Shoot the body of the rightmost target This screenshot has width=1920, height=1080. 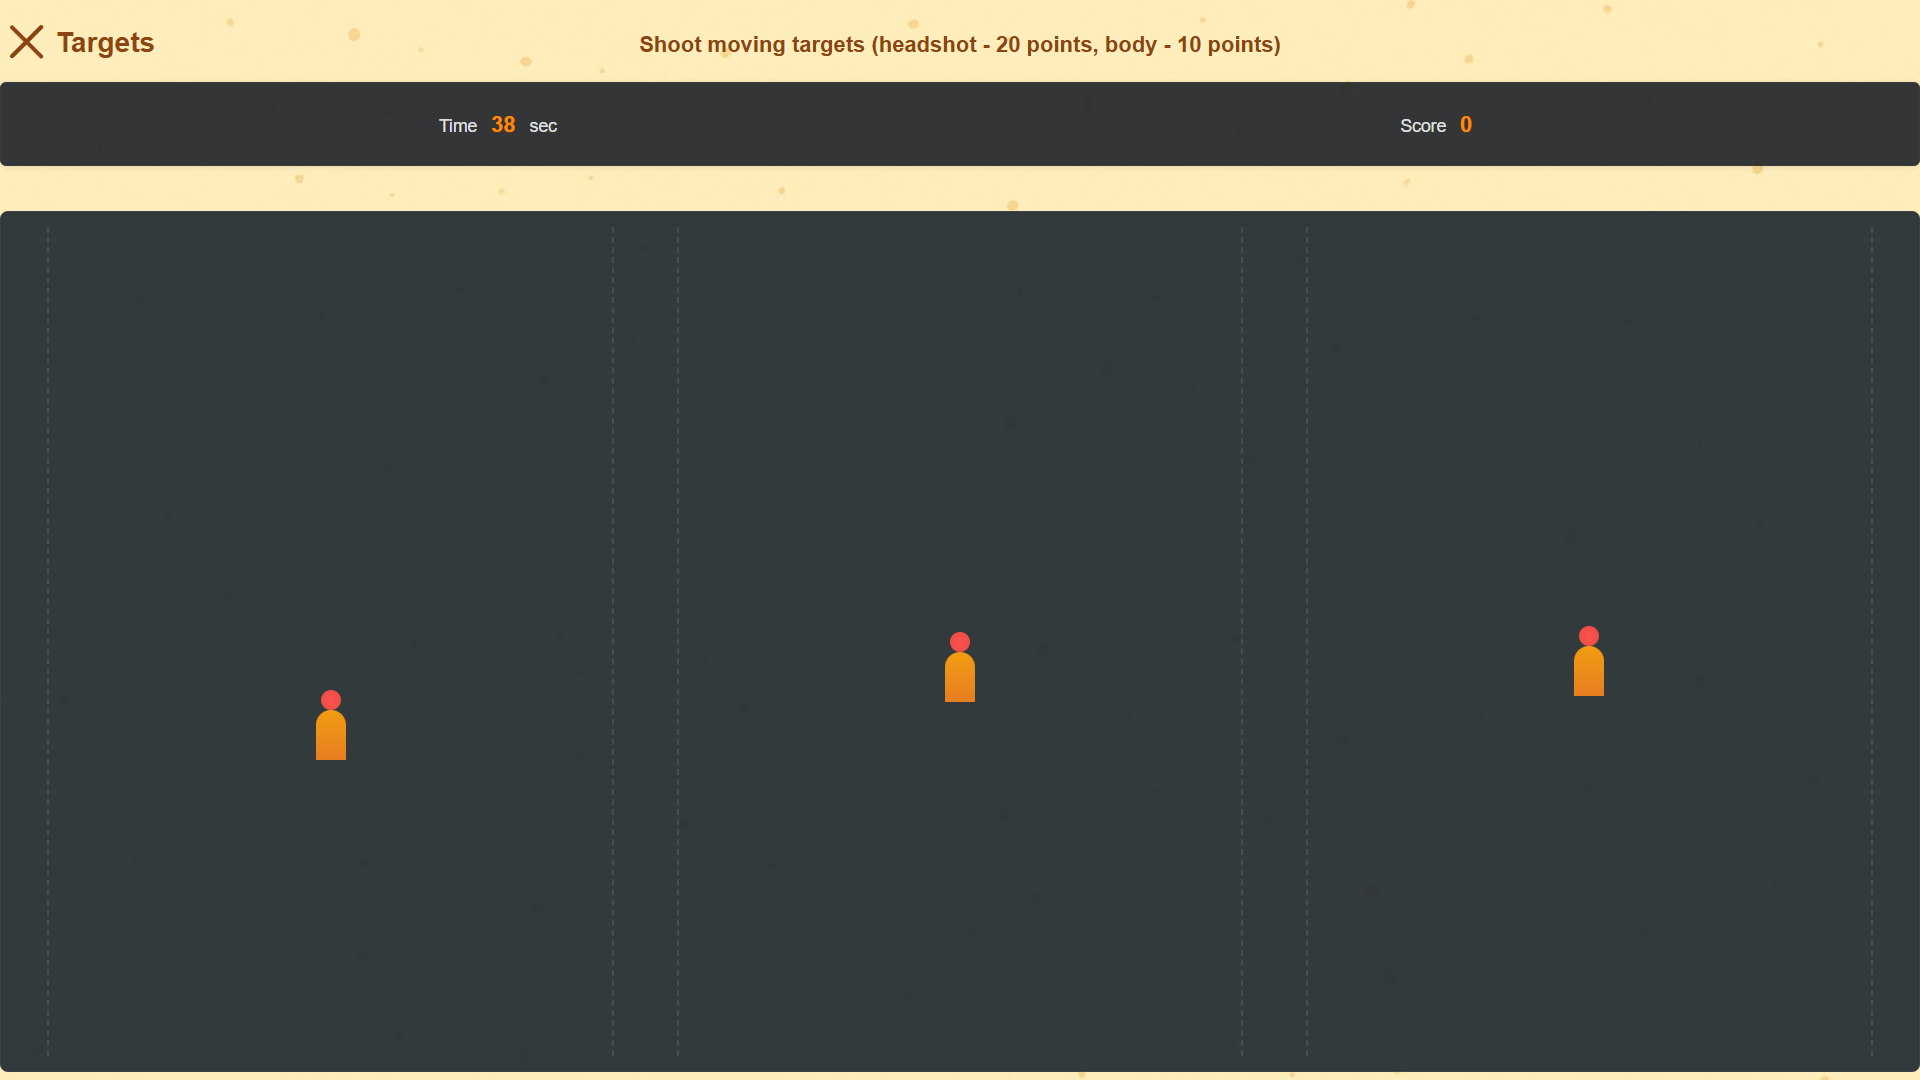pyautogui.click(x=1589, y=670)
